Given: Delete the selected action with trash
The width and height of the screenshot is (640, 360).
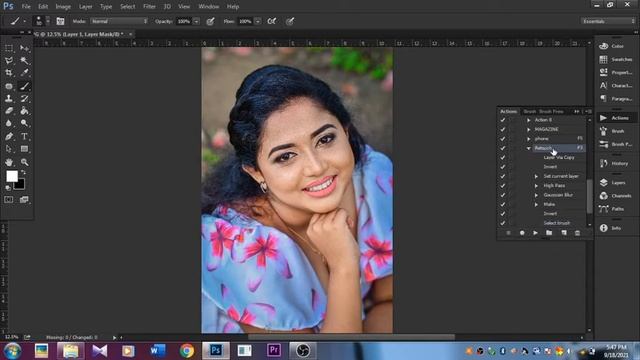Looking at the screenshot, I should click(x=577, y=233).
